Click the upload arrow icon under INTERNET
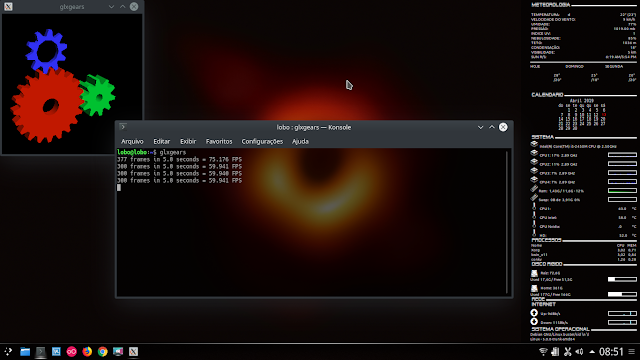 coord(534,313)
